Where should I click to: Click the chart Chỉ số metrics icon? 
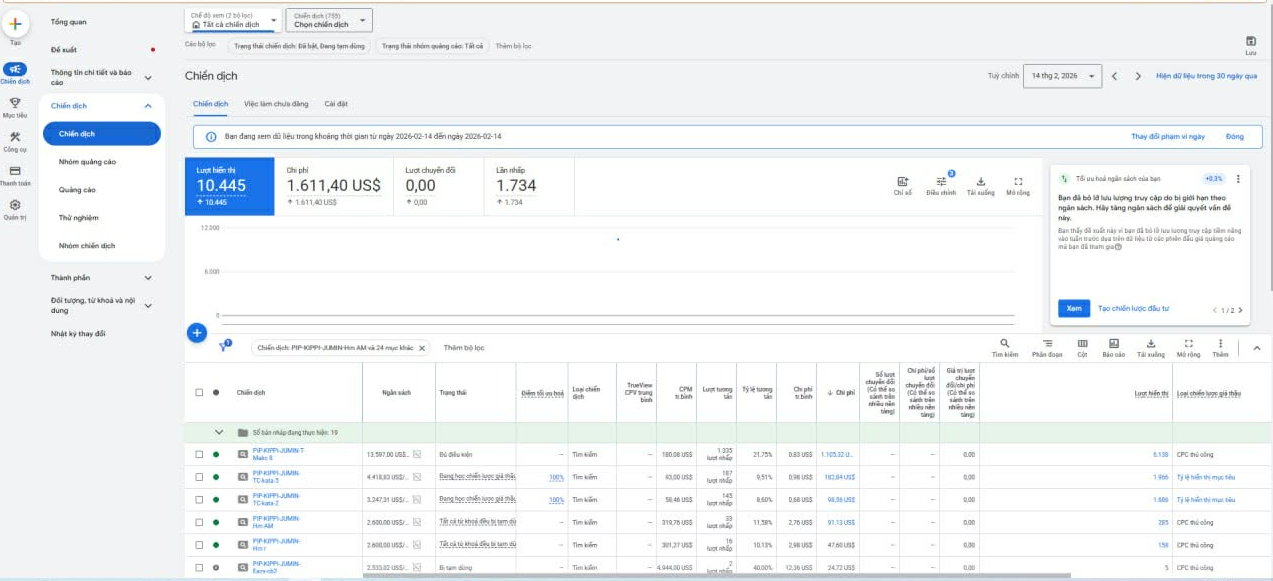903,182
